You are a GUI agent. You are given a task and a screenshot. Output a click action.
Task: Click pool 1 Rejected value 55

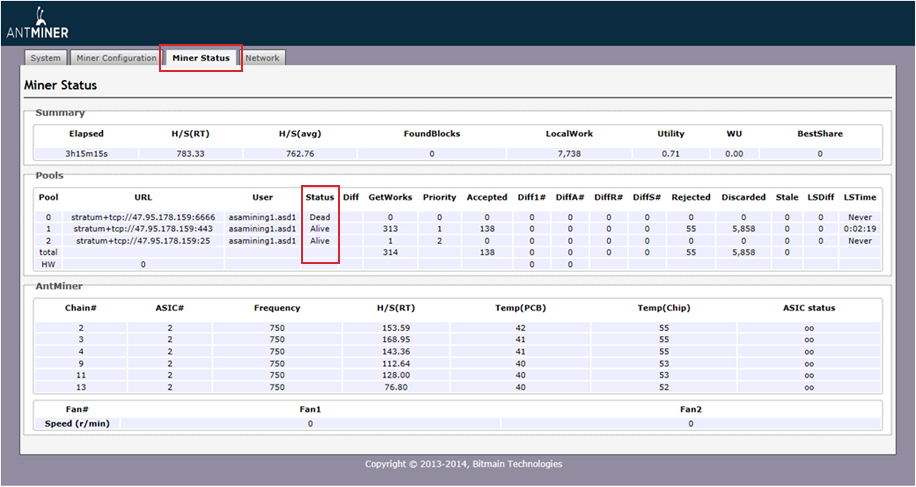(691, 229)
